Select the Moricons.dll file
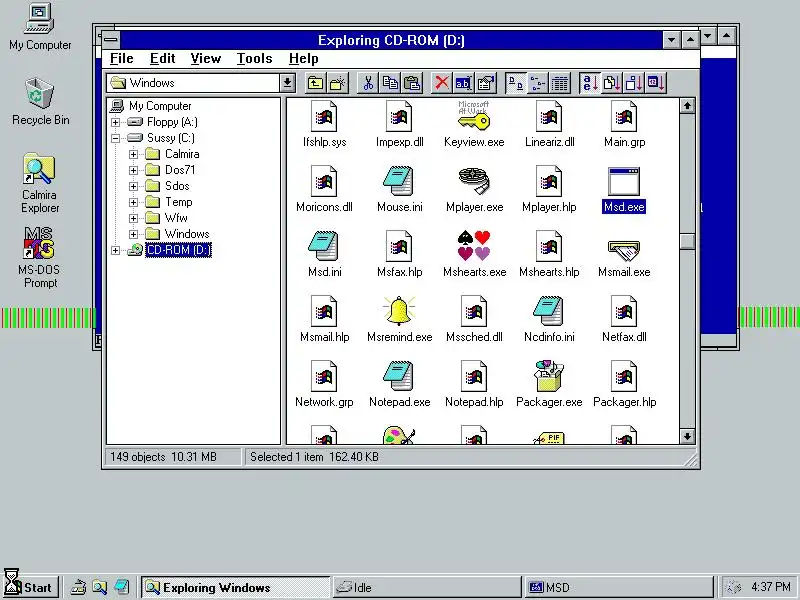 (x=324, y=189)
